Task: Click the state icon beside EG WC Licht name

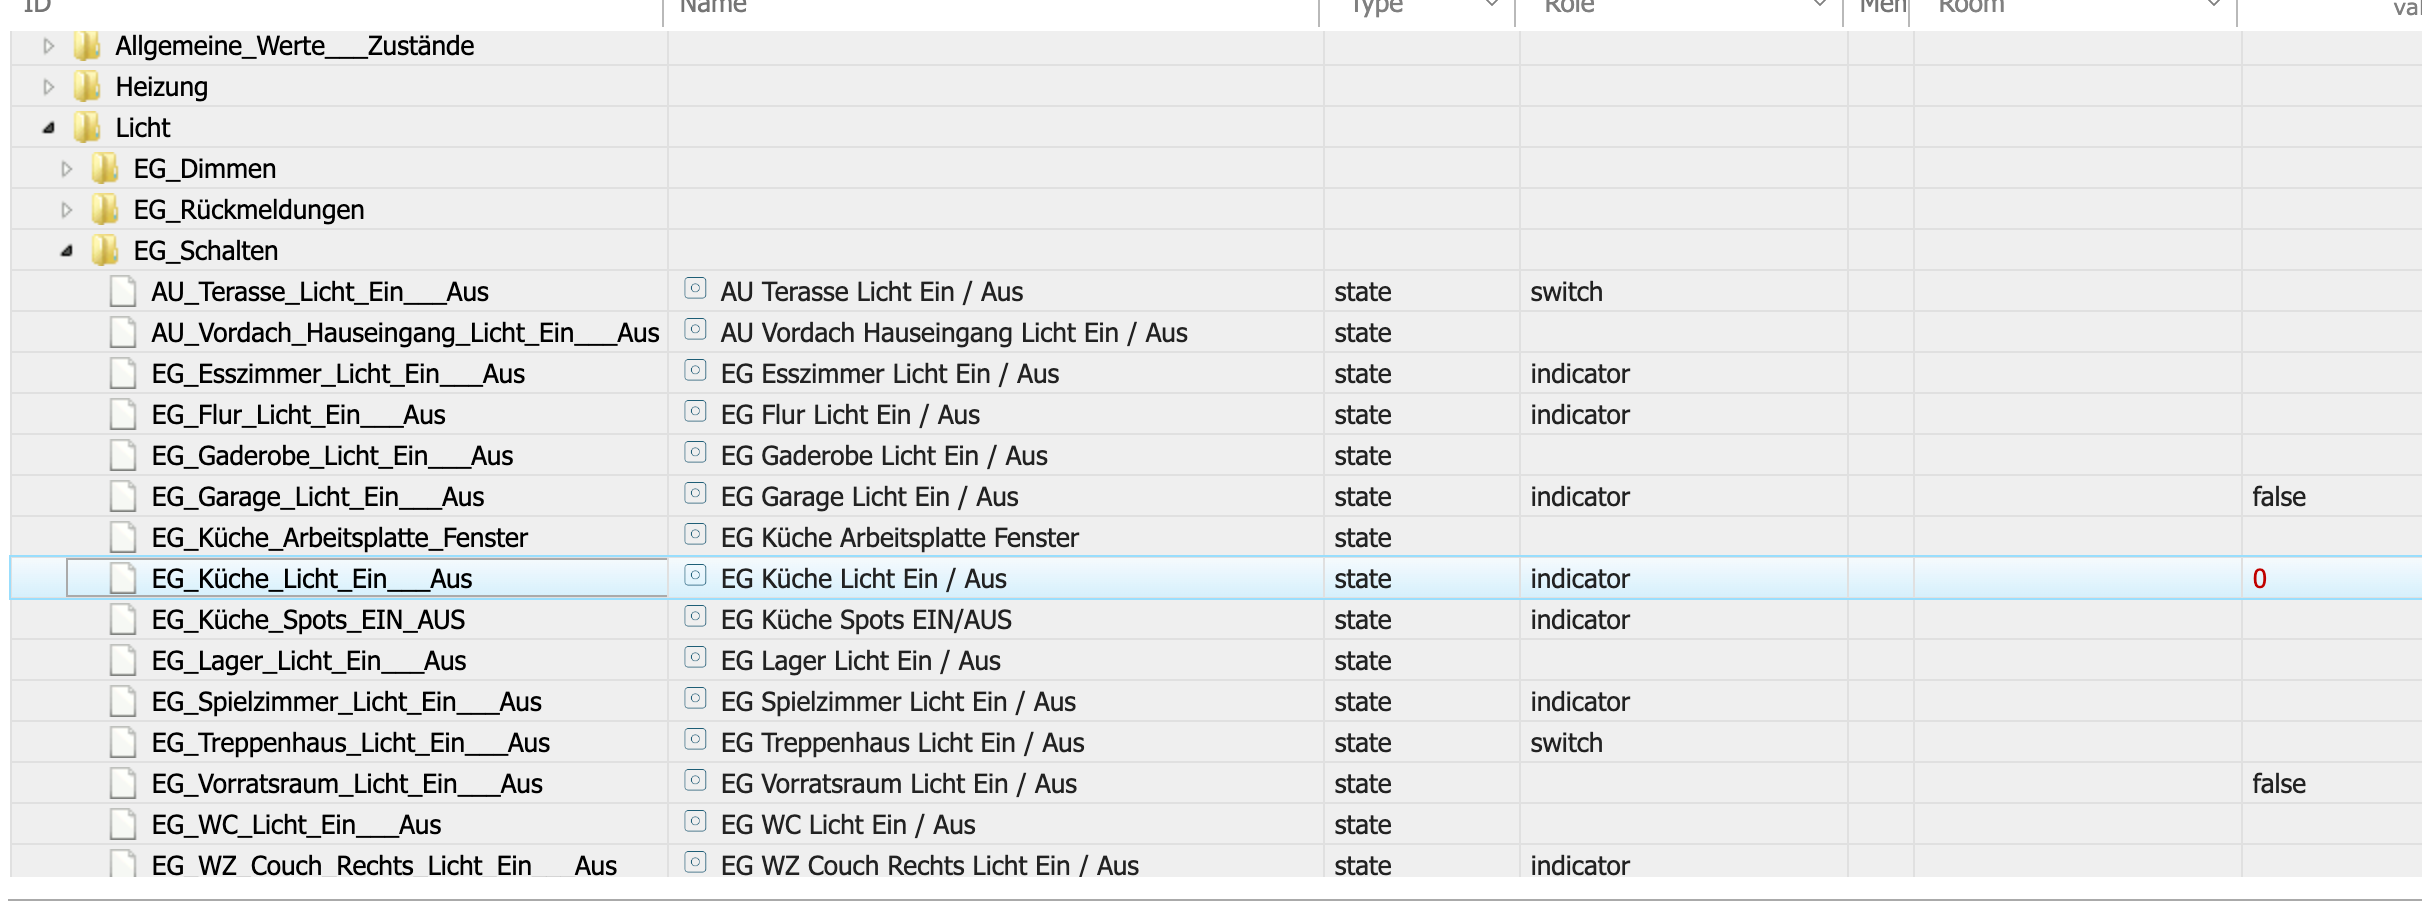Action: click(695, 823)
